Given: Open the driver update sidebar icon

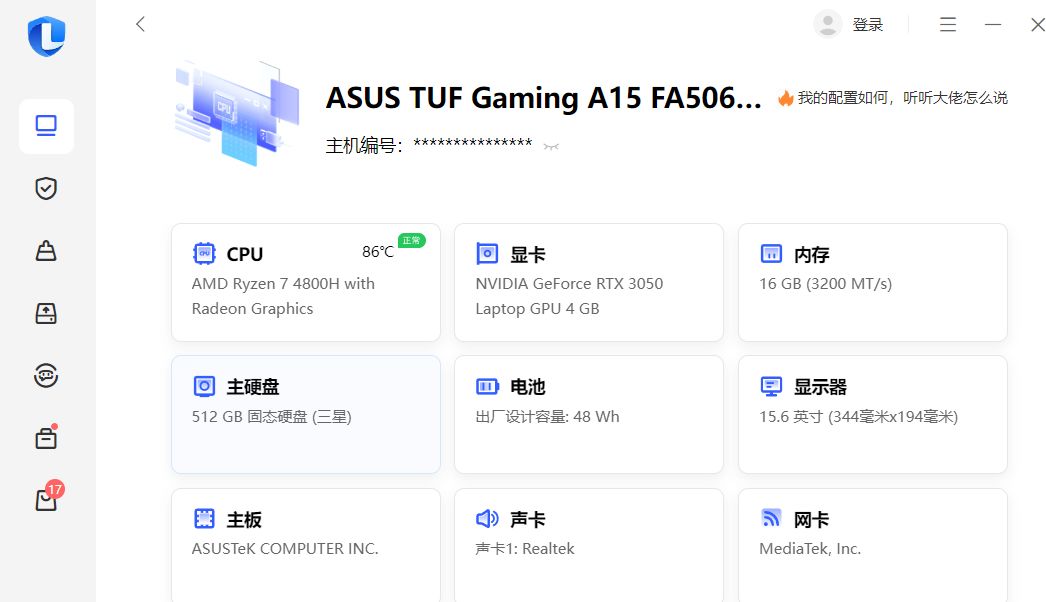Looking at the screenshot, I should (x=46, y=313).
